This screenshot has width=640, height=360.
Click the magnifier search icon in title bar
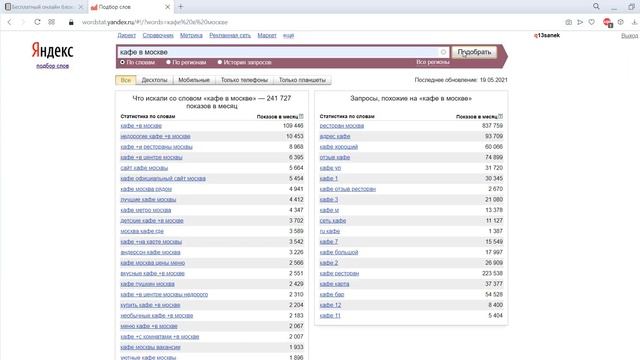pos(596,7)
